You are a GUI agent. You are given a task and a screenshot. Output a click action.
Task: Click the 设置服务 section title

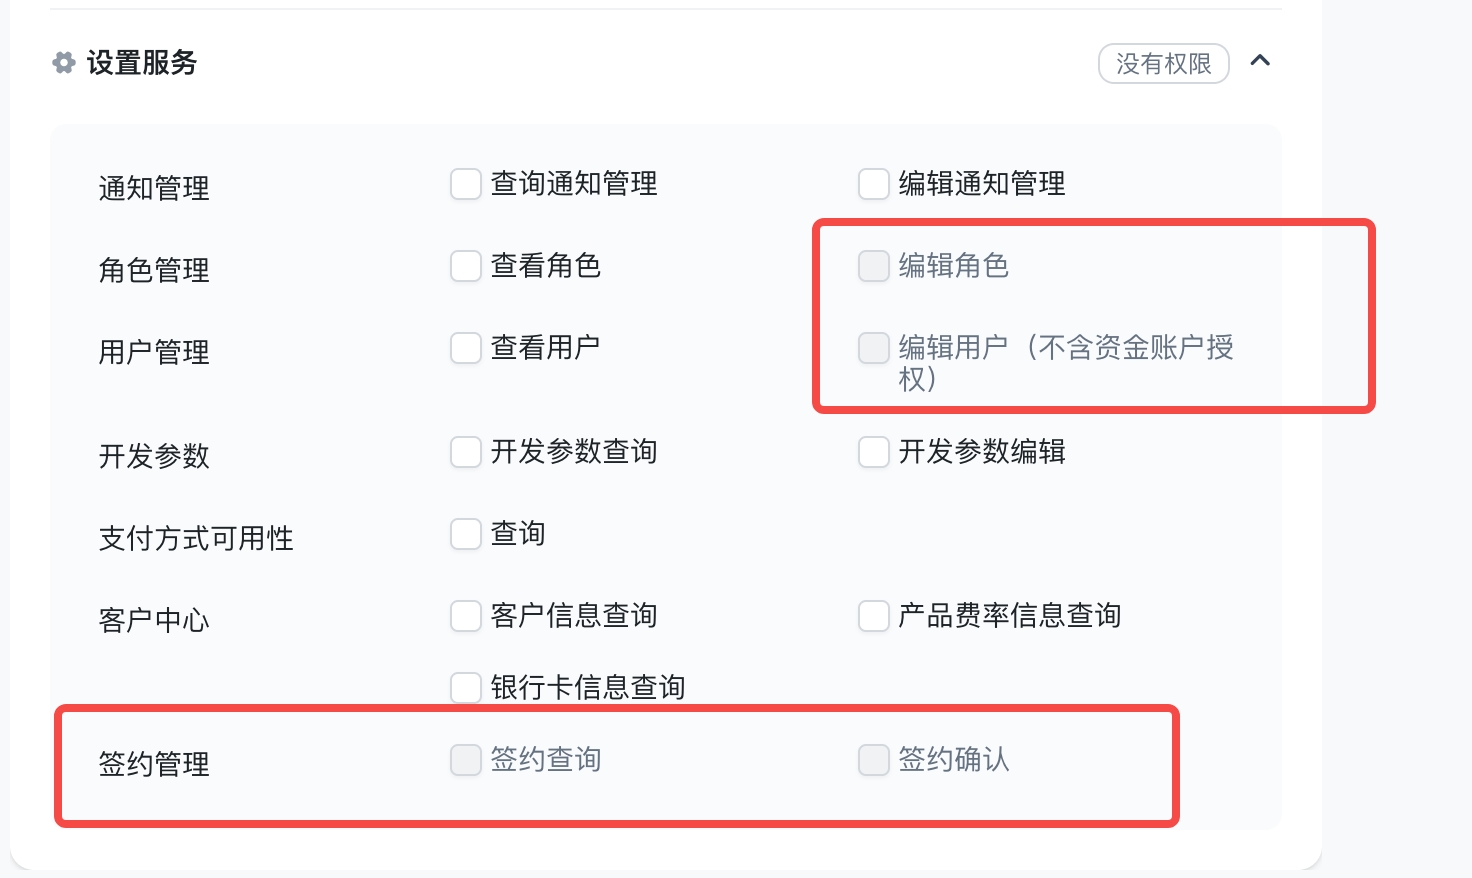[142, 63]
